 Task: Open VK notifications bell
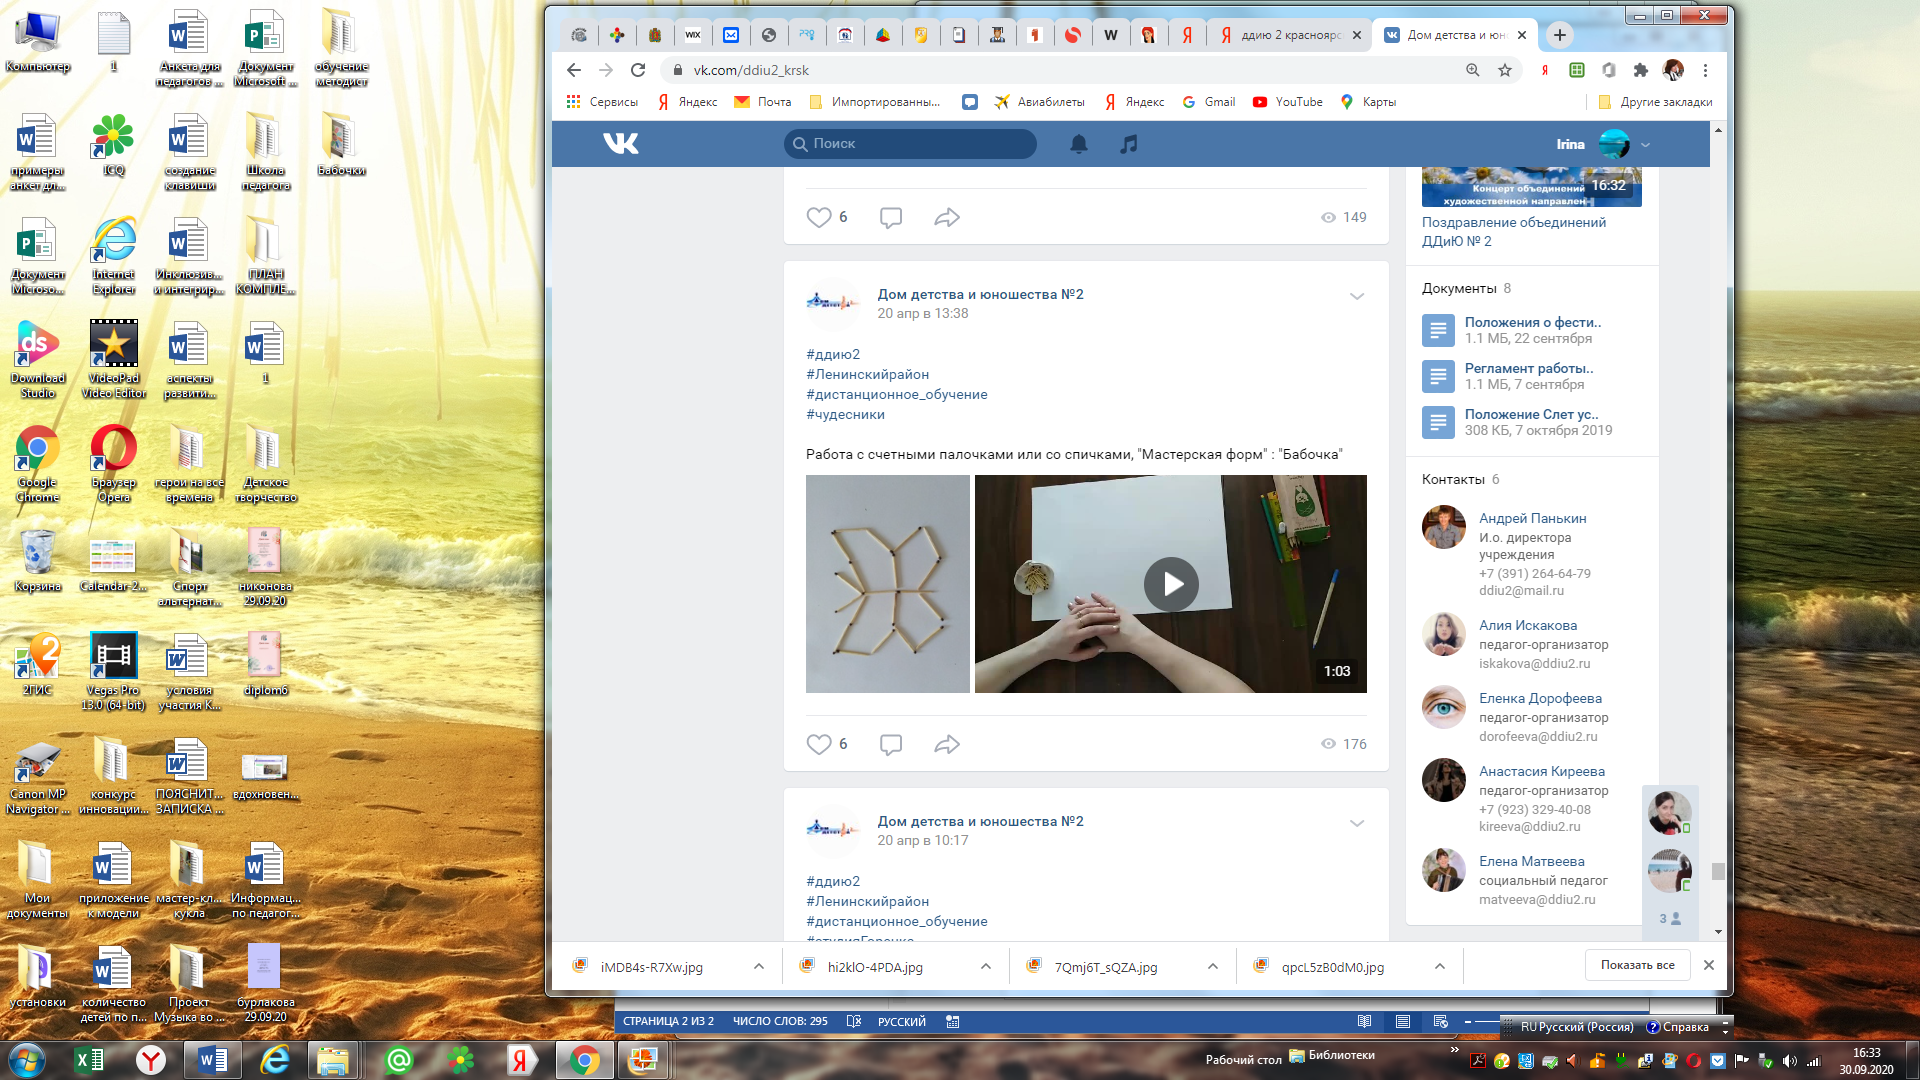click(x=1078, y=144)
